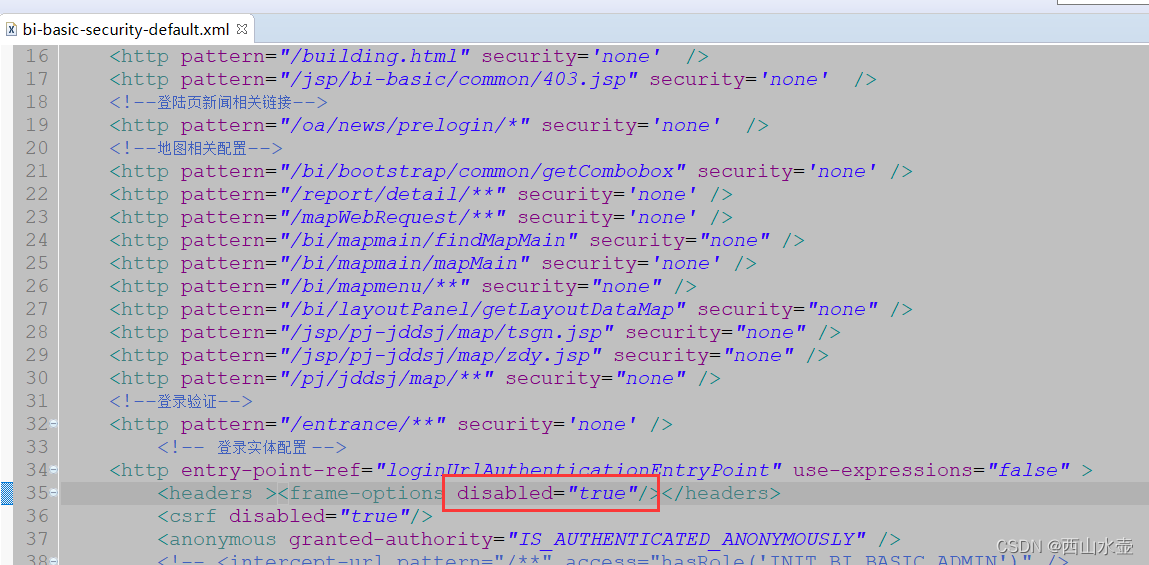
Task: Collapse the http entry-point-ref block at line 34
Action: click(x=54, y=470)
